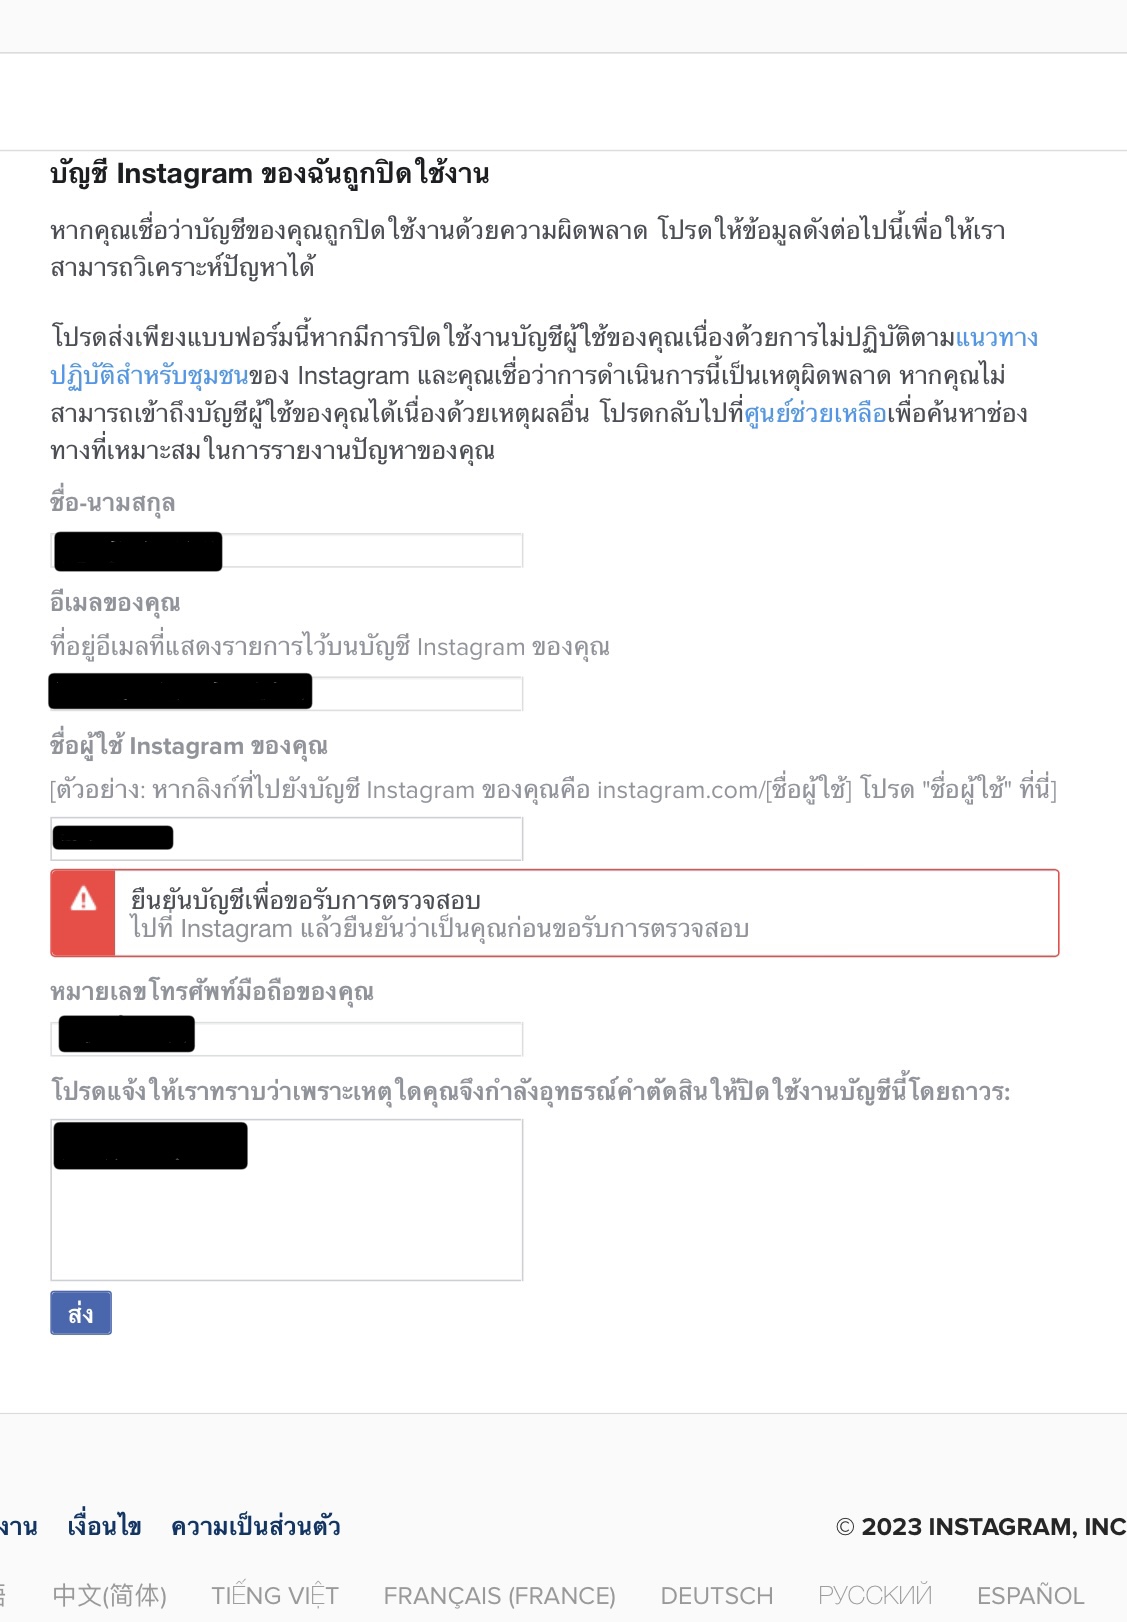This screenshot has height=1622, width=1127.
Task: Select the ยืนยันบัญชีเพื่อขอรับการตรวจสอบ warning message
Action: click(555, 913)
